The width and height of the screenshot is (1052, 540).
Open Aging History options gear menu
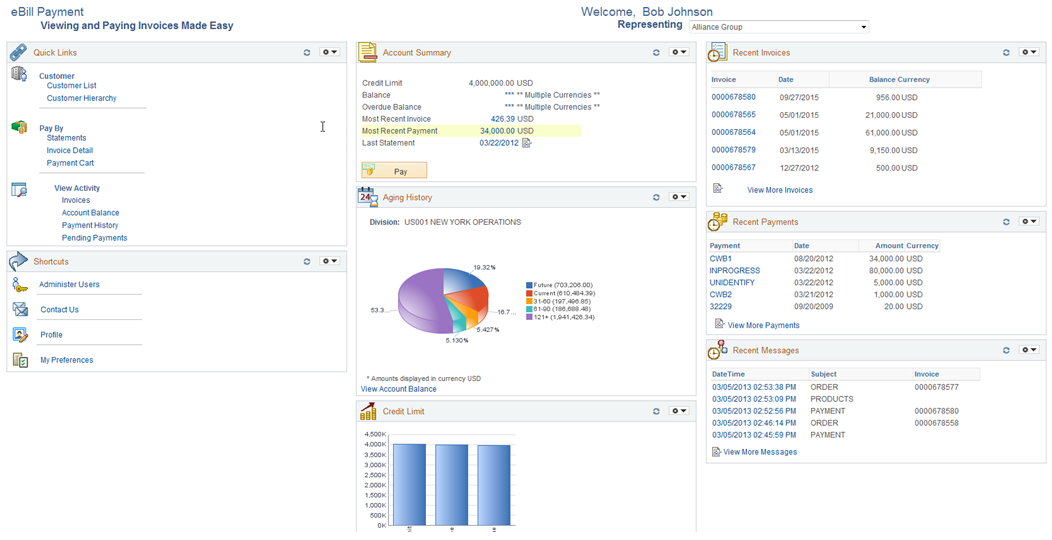pyautogui.click(x=678, y=197)
